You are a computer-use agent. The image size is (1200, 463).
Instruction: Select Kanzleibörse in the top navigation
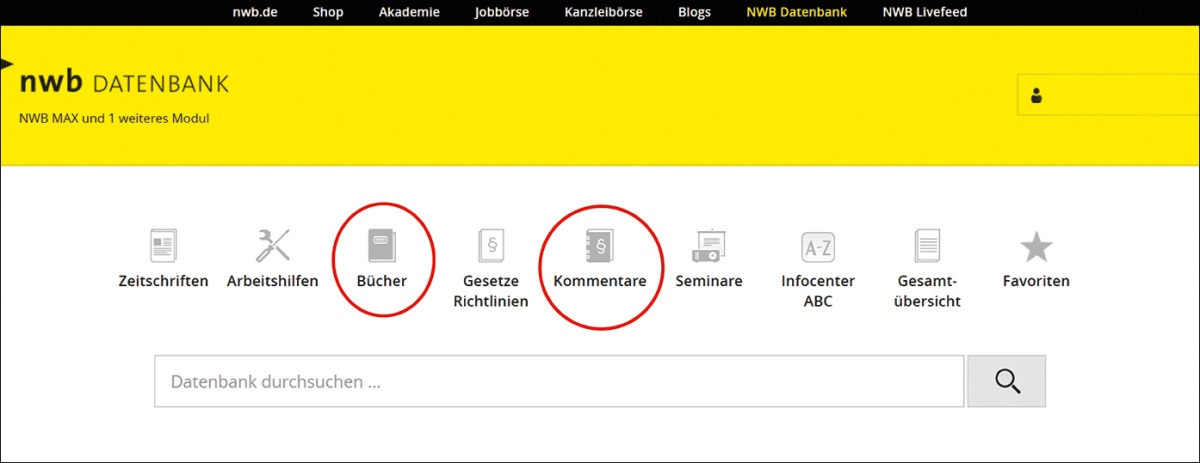point(603,12)
